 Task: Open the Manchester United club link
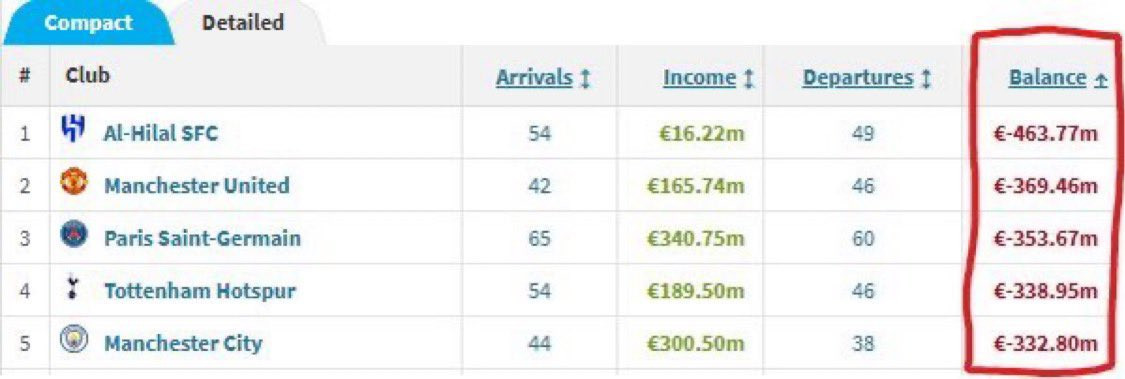point(197,186)
